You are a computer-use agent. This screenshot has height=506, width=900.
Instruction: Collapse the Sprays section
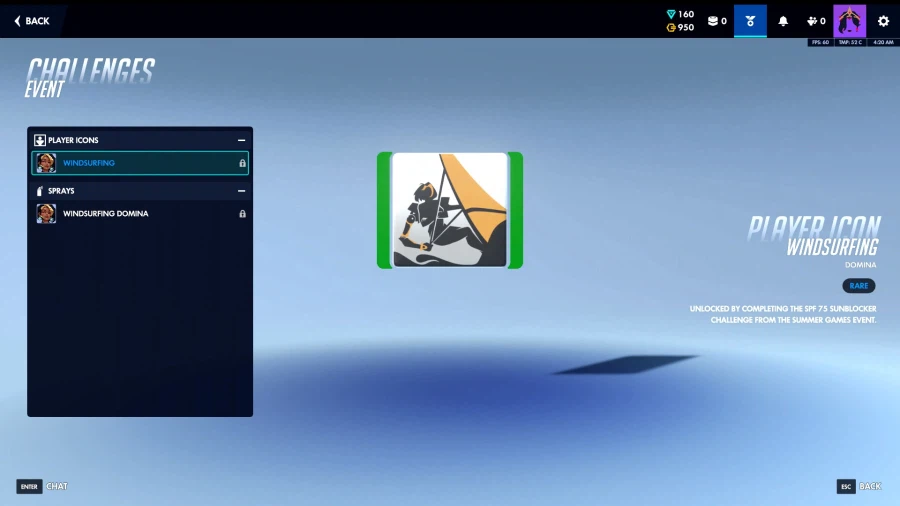(x=242, y=190)
